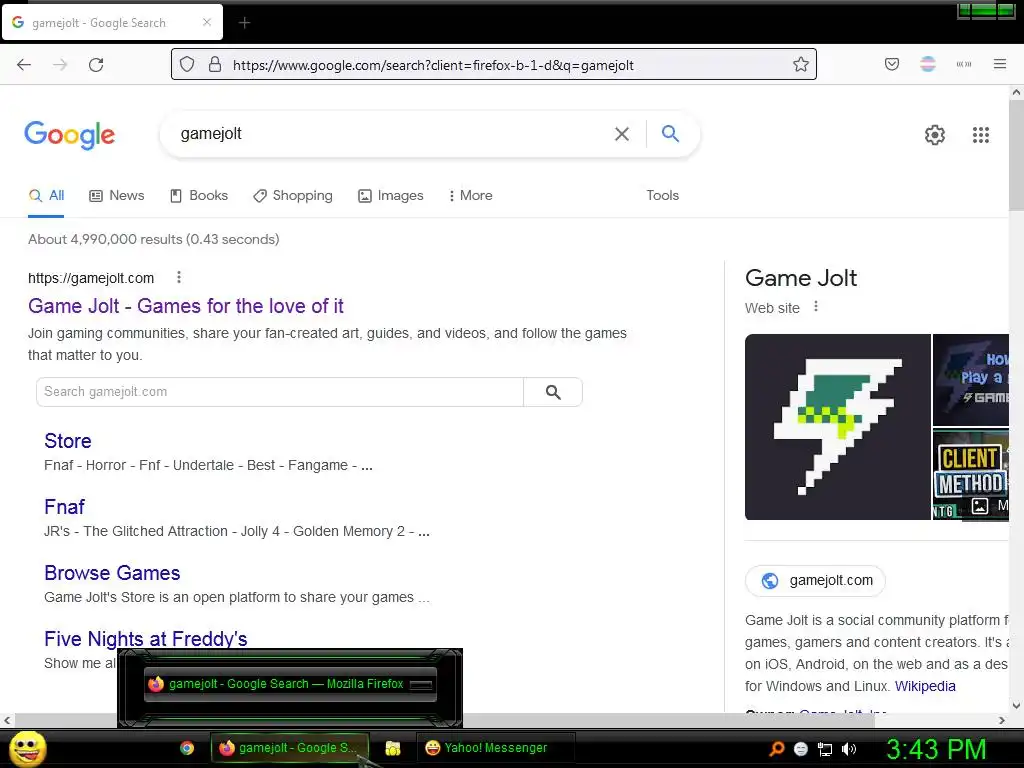Image resolution: width=1024 pixels, height=768 pixels.
Task: Select the Firefox window preview popup
Action: (290, 684)
